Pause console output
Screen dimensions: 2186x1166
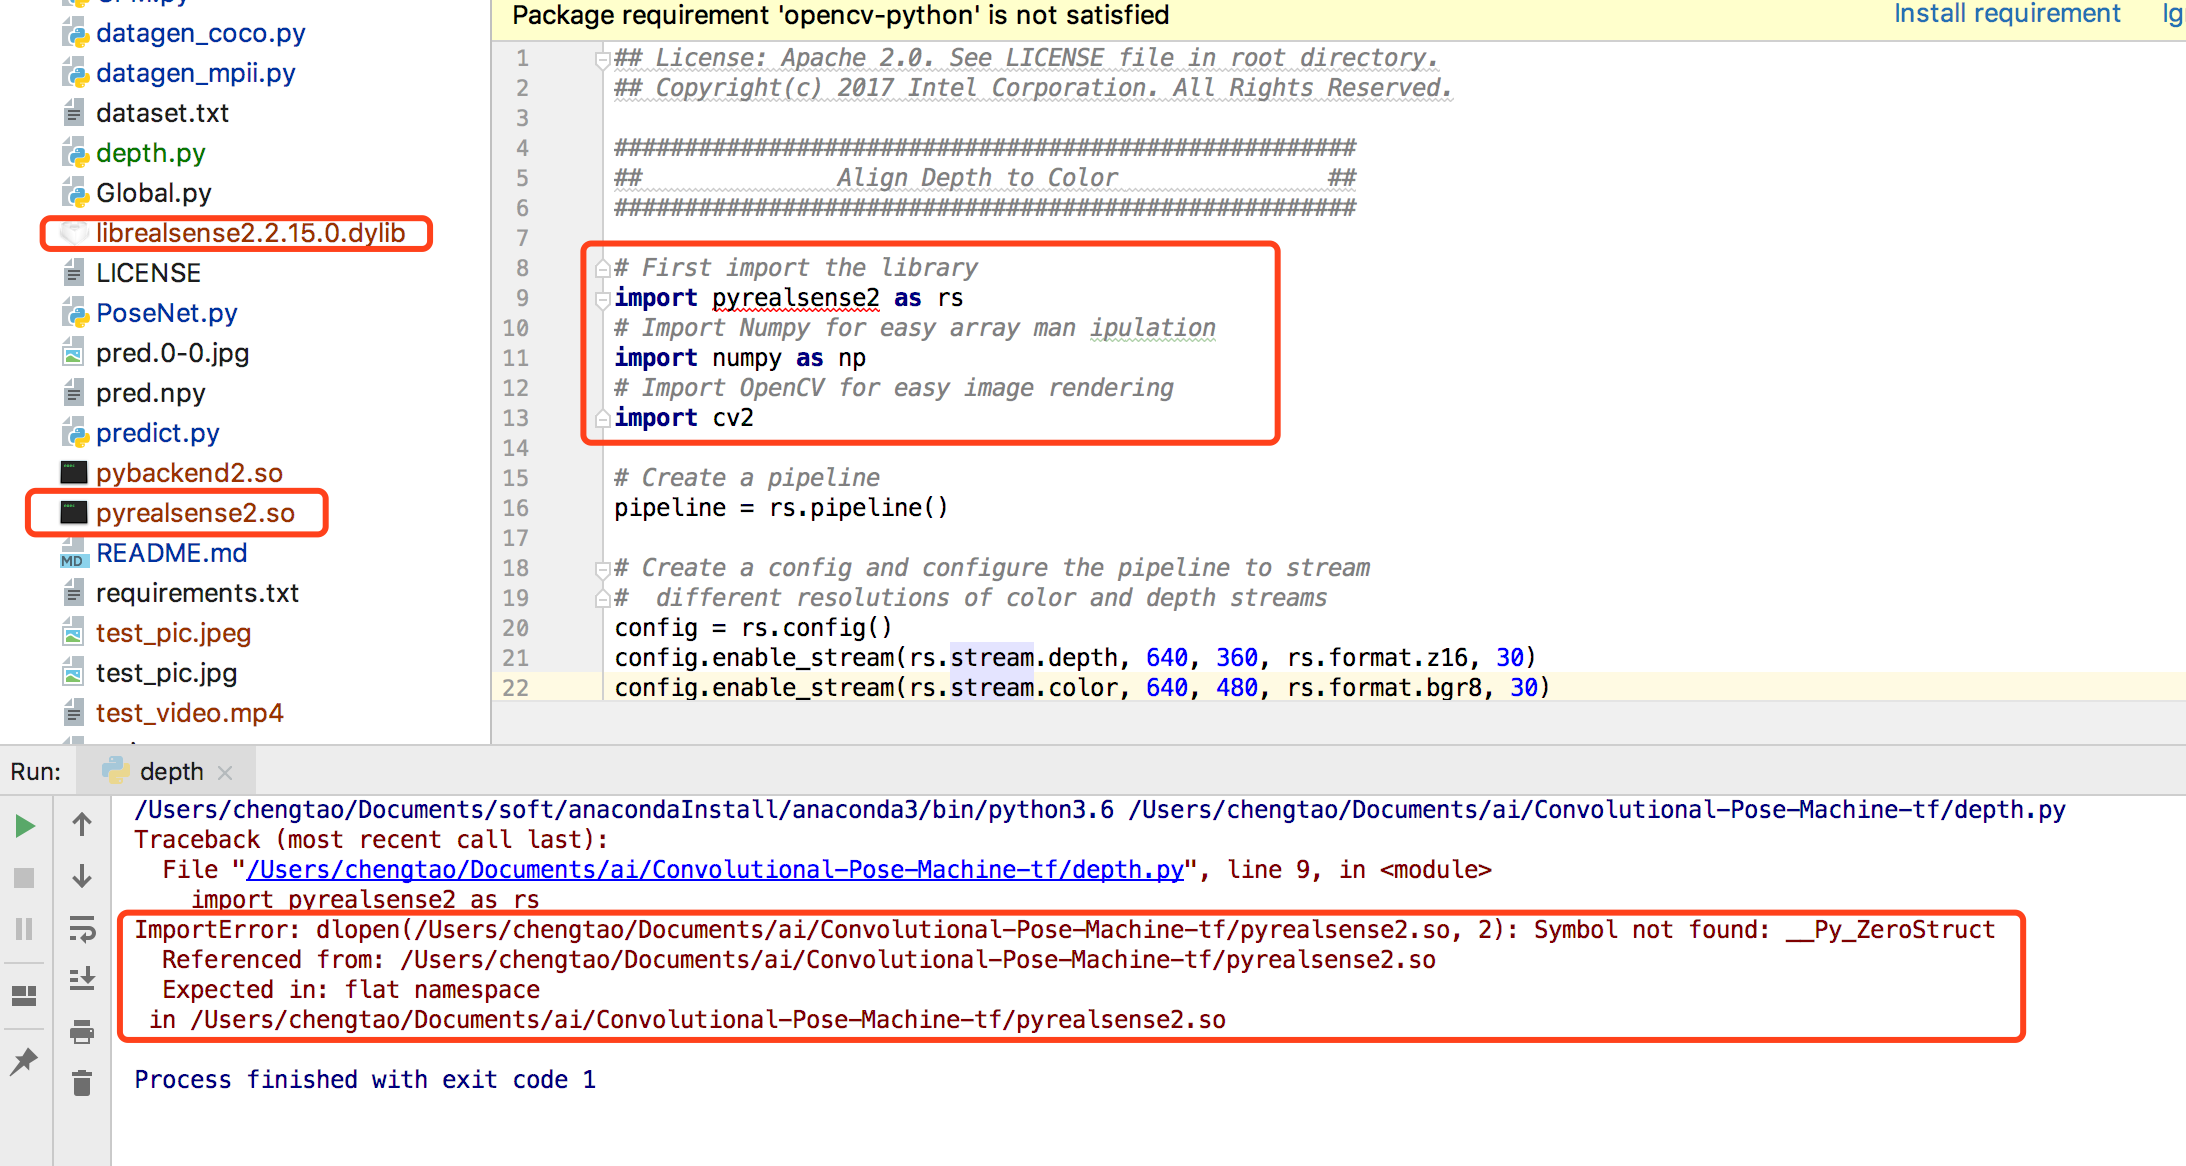24,929
